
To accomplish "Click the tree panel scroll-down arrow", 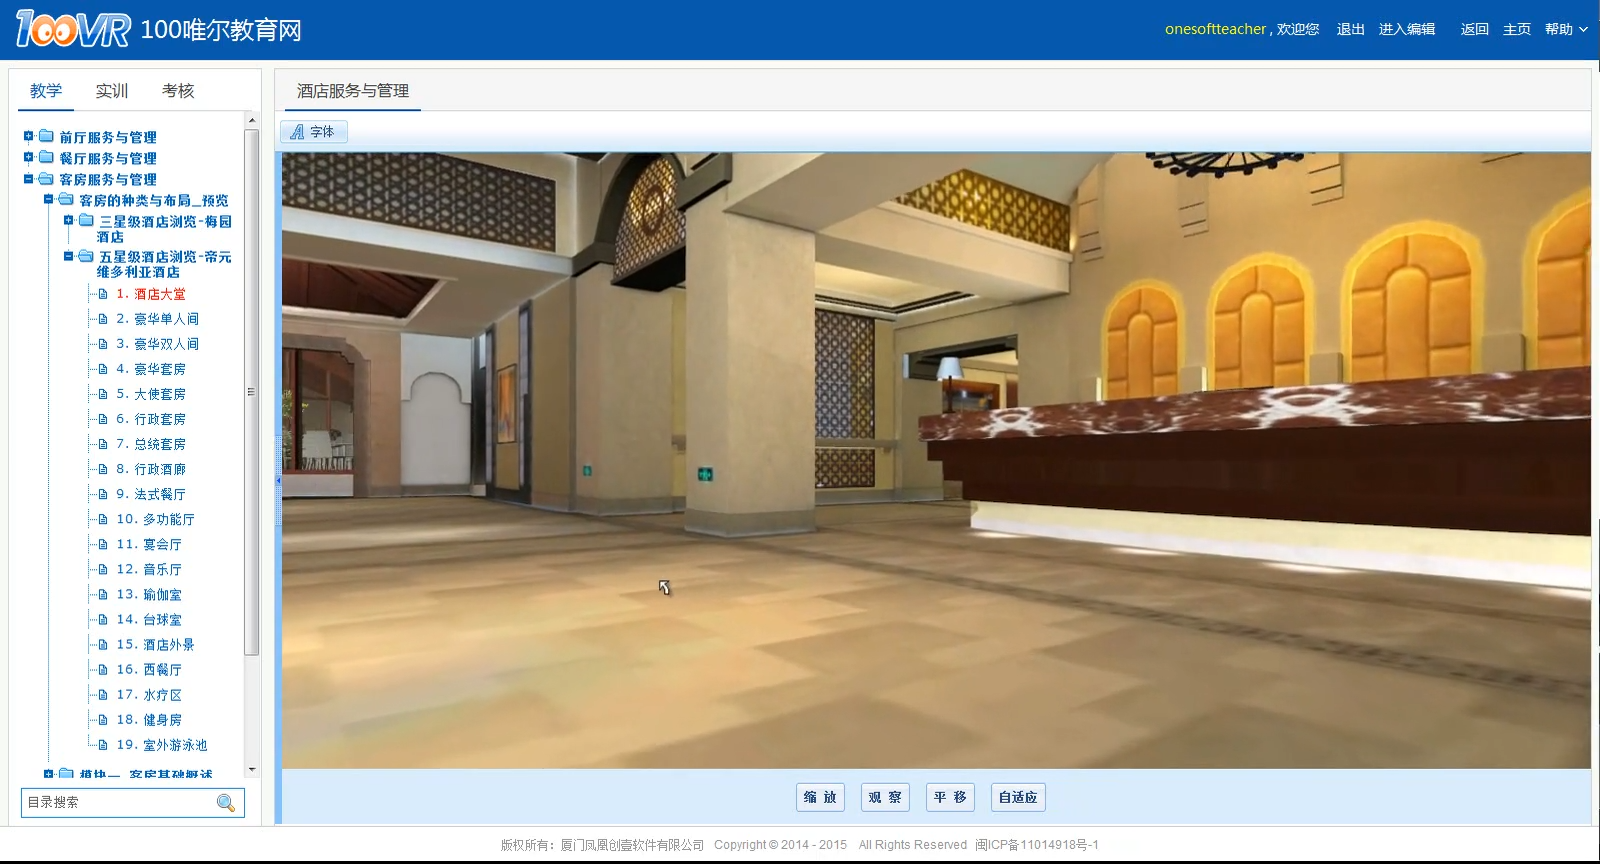I will [x=252, y=769].
